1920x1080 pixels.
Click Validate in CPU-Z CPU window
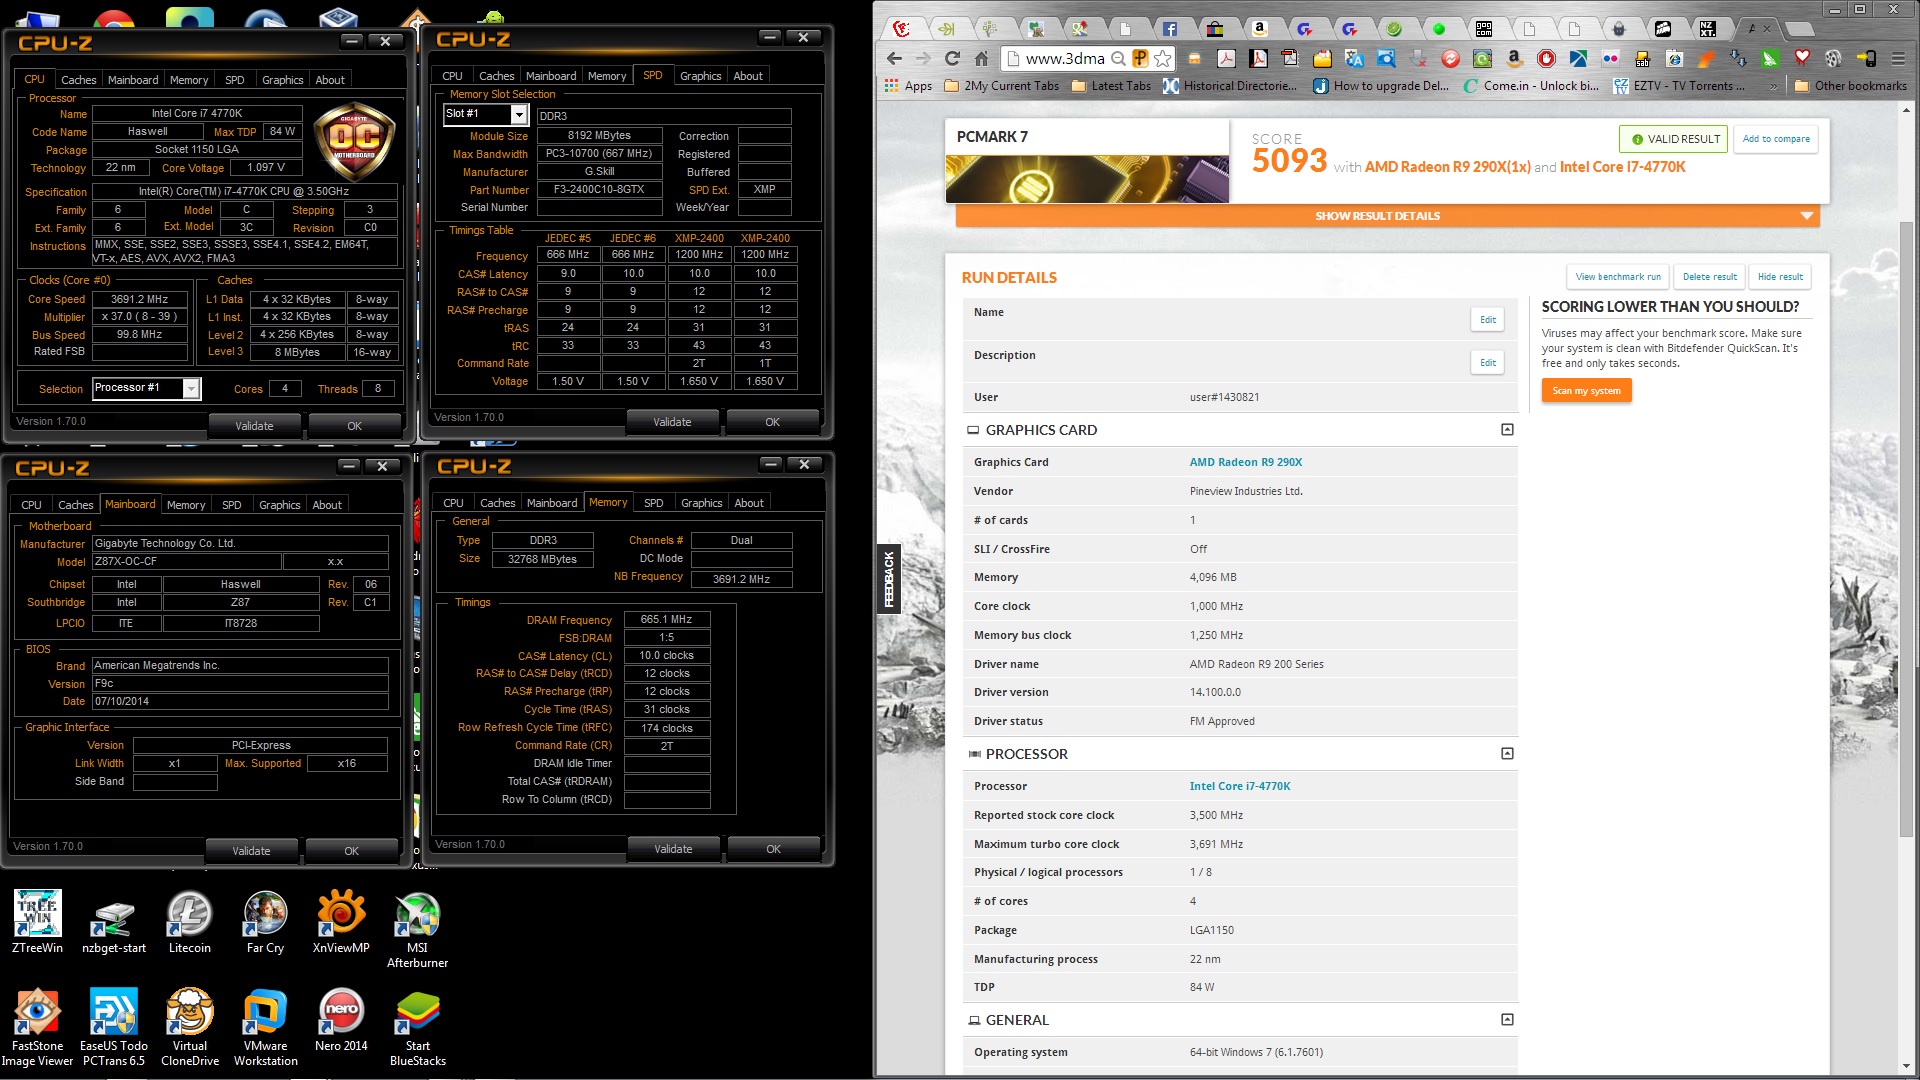click(254, 426)
